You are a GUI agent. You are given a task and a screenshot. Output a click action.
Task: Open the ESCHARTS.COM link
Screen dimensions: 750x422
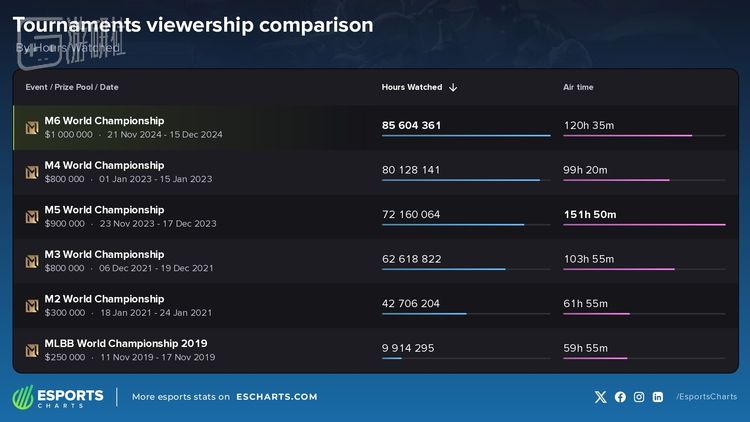[277, 397]
